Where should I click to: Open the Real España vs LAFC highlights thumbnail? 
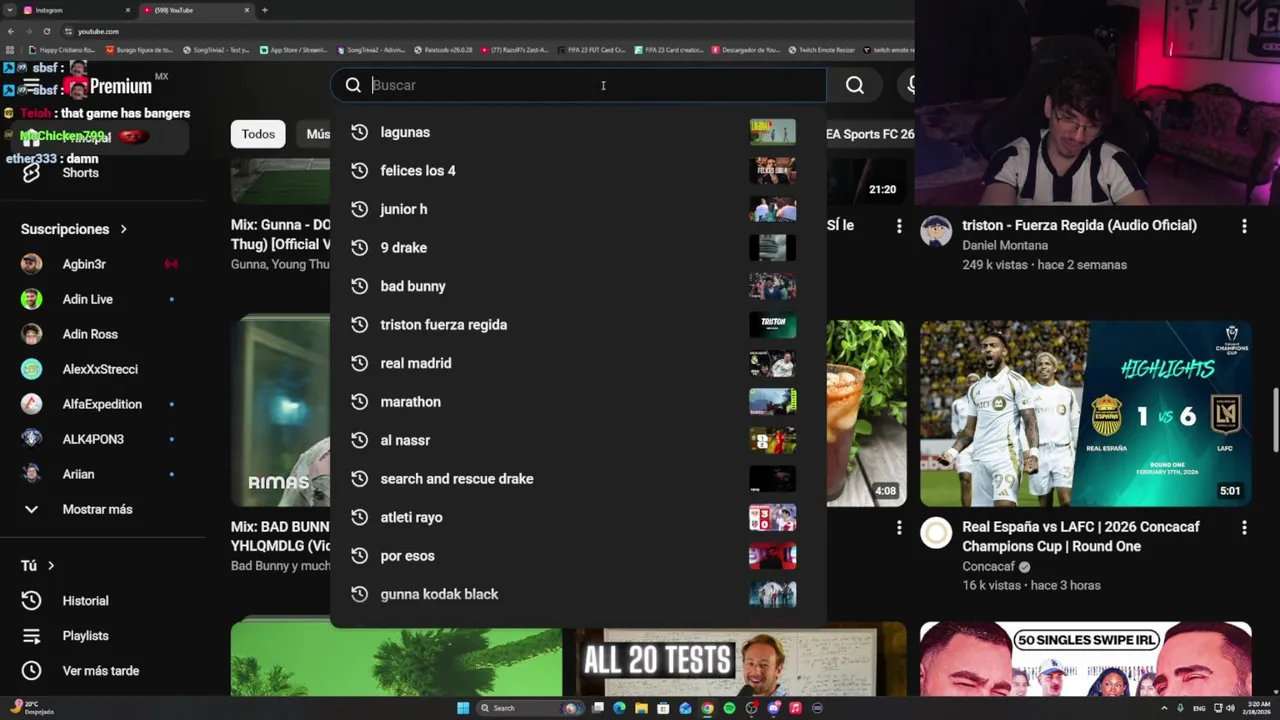tap(1086, 413)
